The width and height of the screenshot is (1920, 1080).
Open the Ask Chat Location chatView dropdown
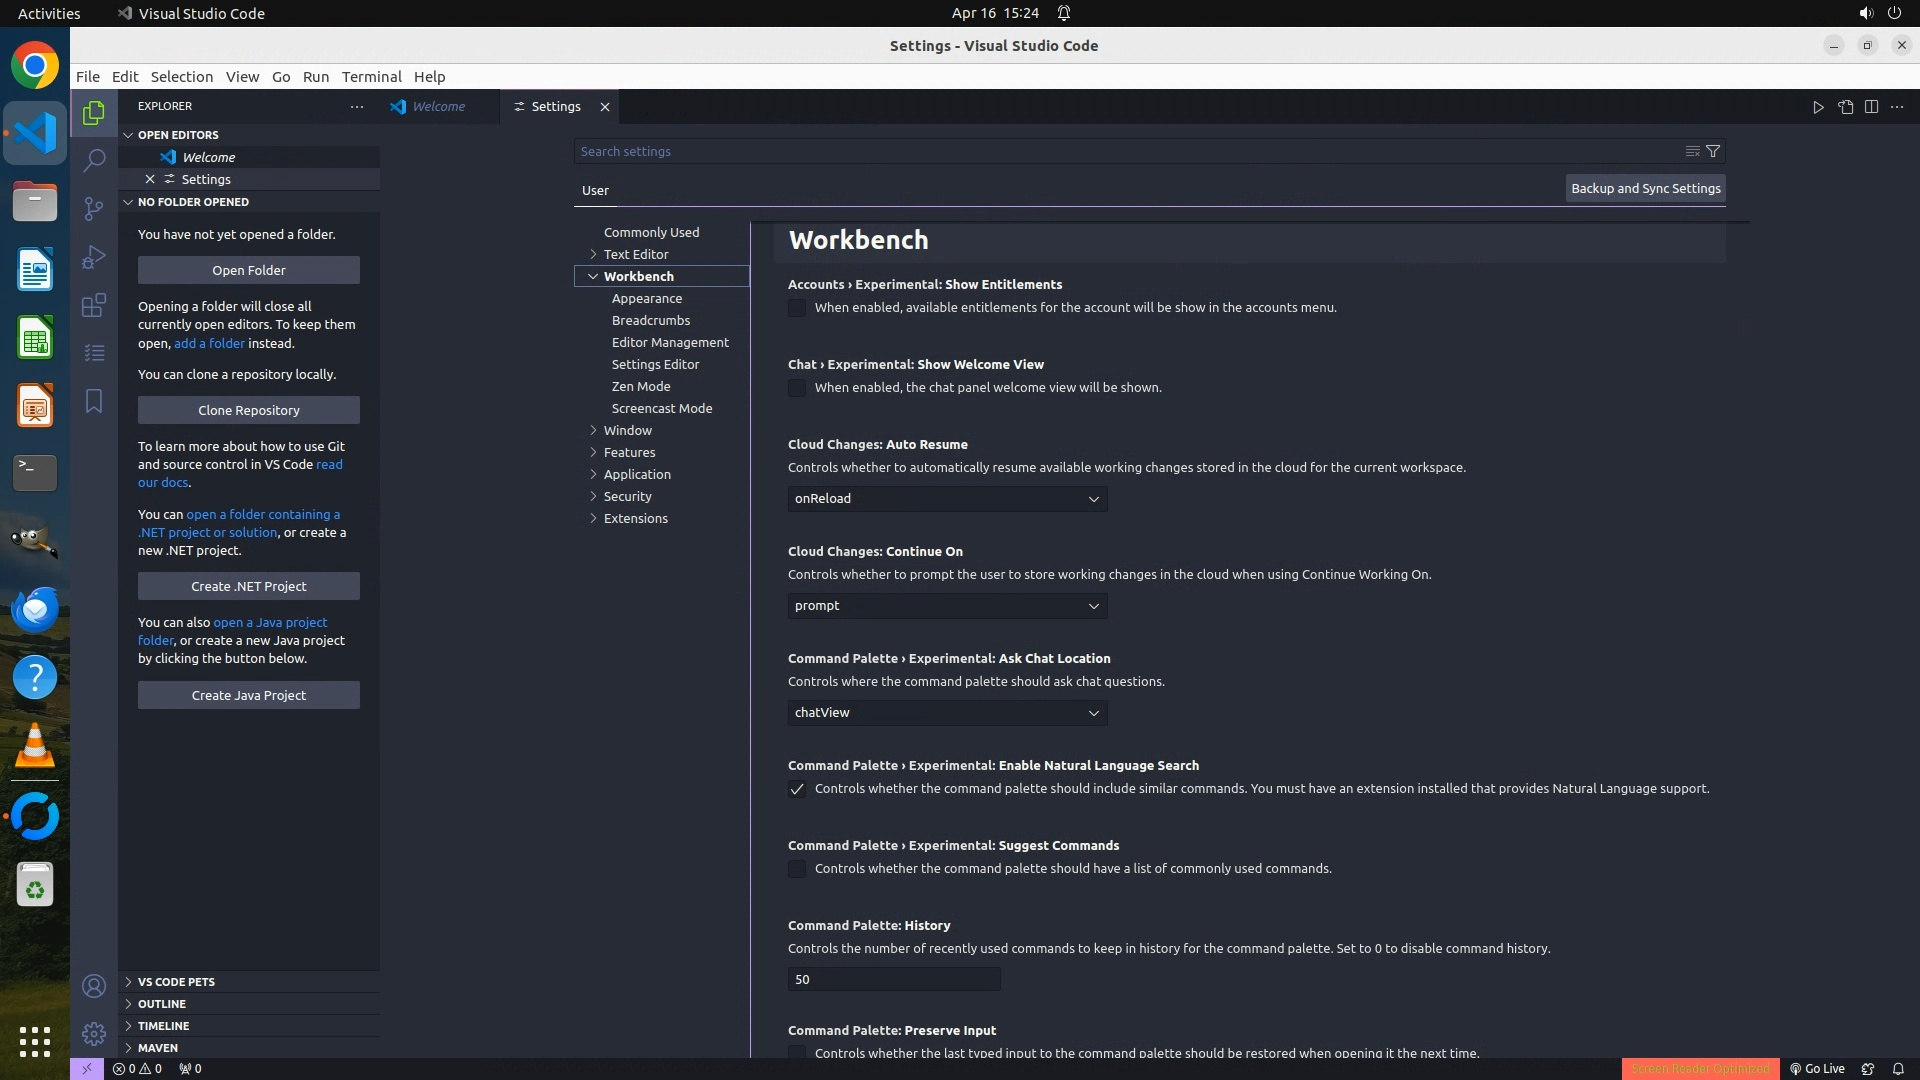tap(947, 713)
